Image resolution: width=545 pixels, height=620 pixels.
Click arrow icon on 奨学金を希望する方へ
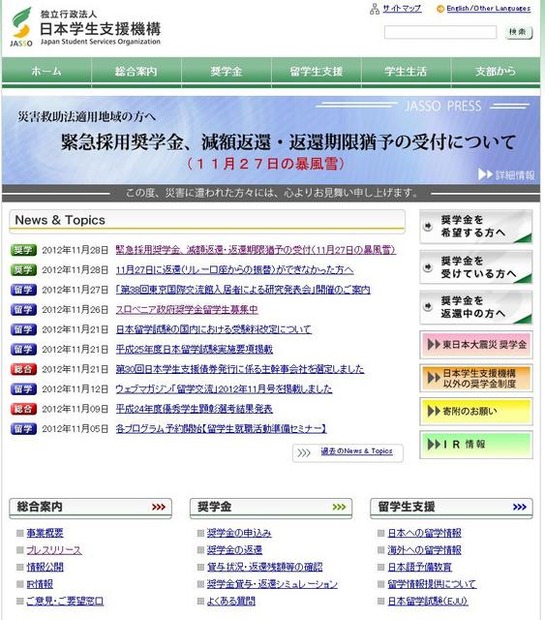428,226
